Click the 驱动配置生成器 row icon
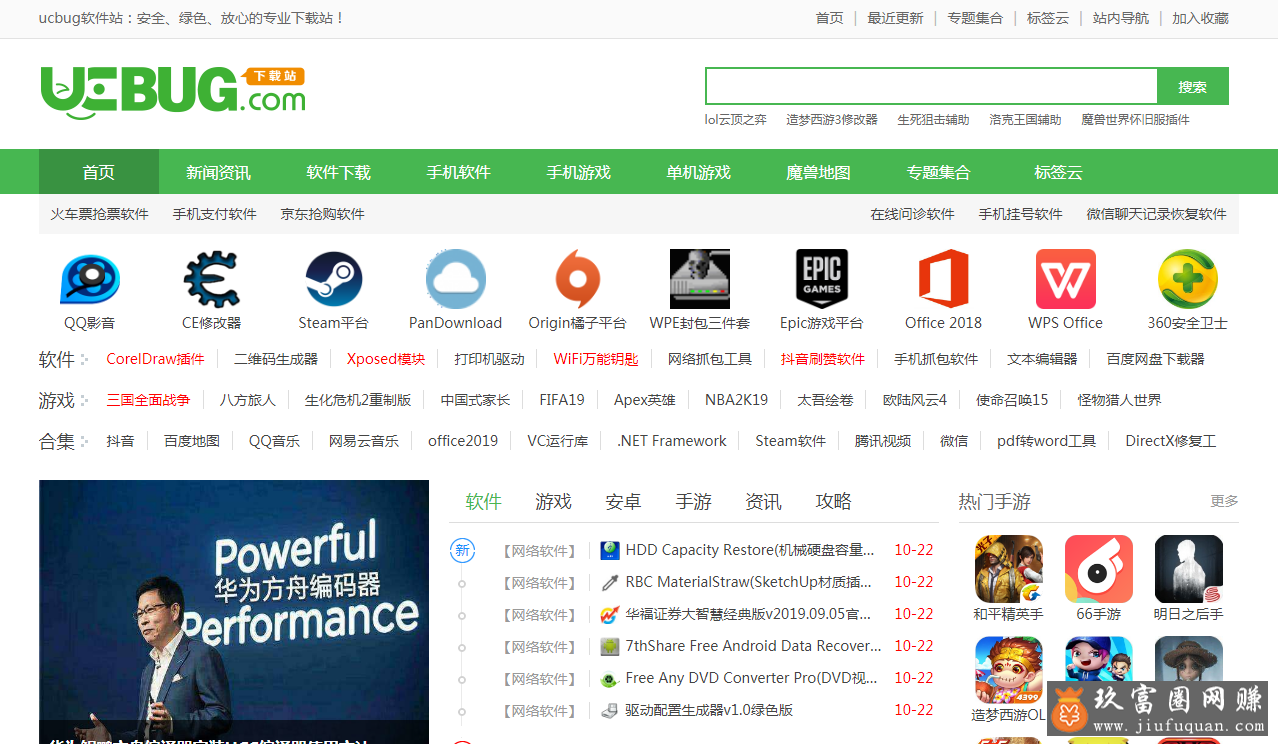1278x744 pixels. [x=609, y=711]
